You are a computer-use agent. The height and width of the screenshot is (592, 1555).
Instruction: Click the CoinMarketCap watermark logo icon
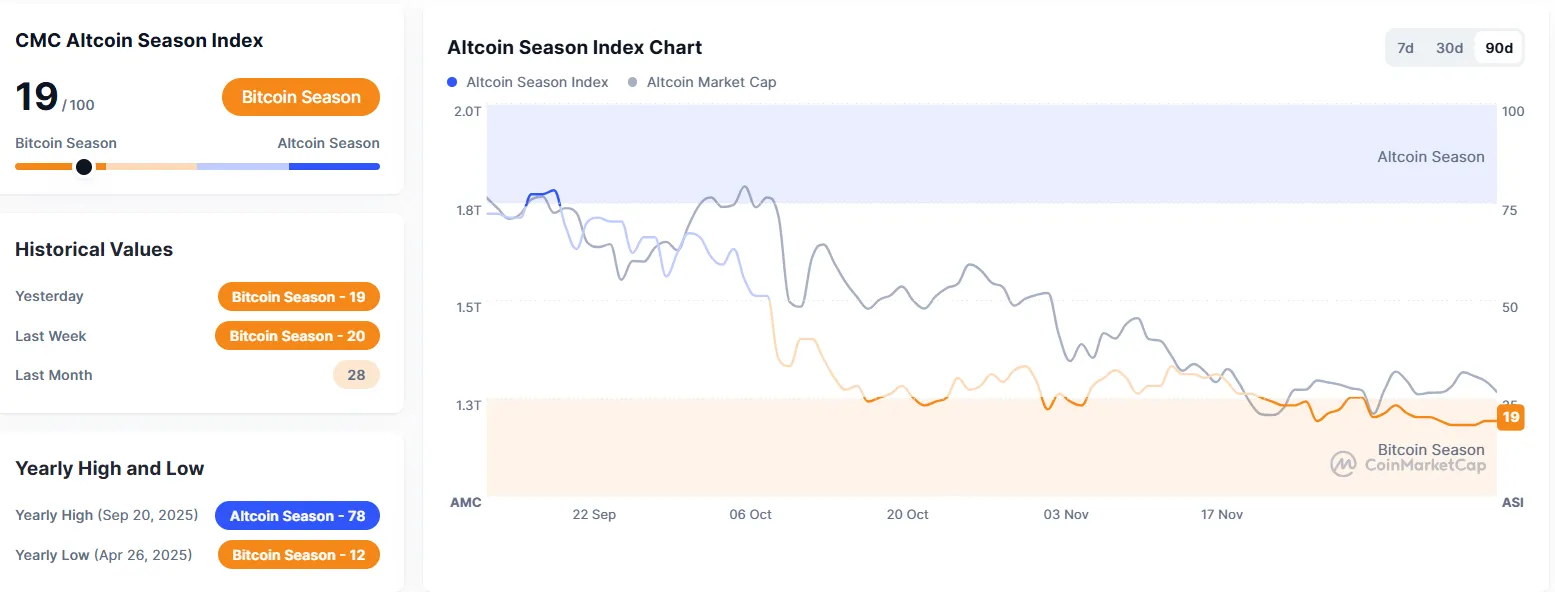[x=1343, y=464]
